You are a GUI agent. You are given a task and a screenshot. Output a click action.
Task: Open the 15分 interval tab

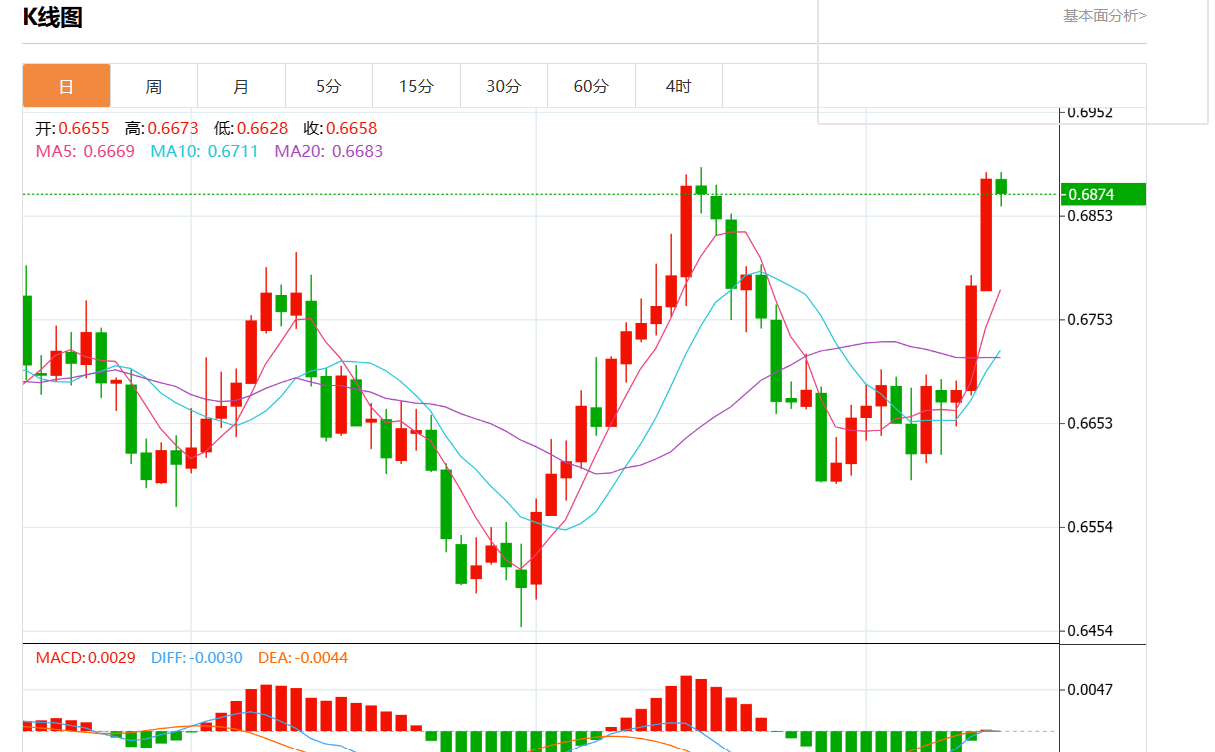(416, 86)
